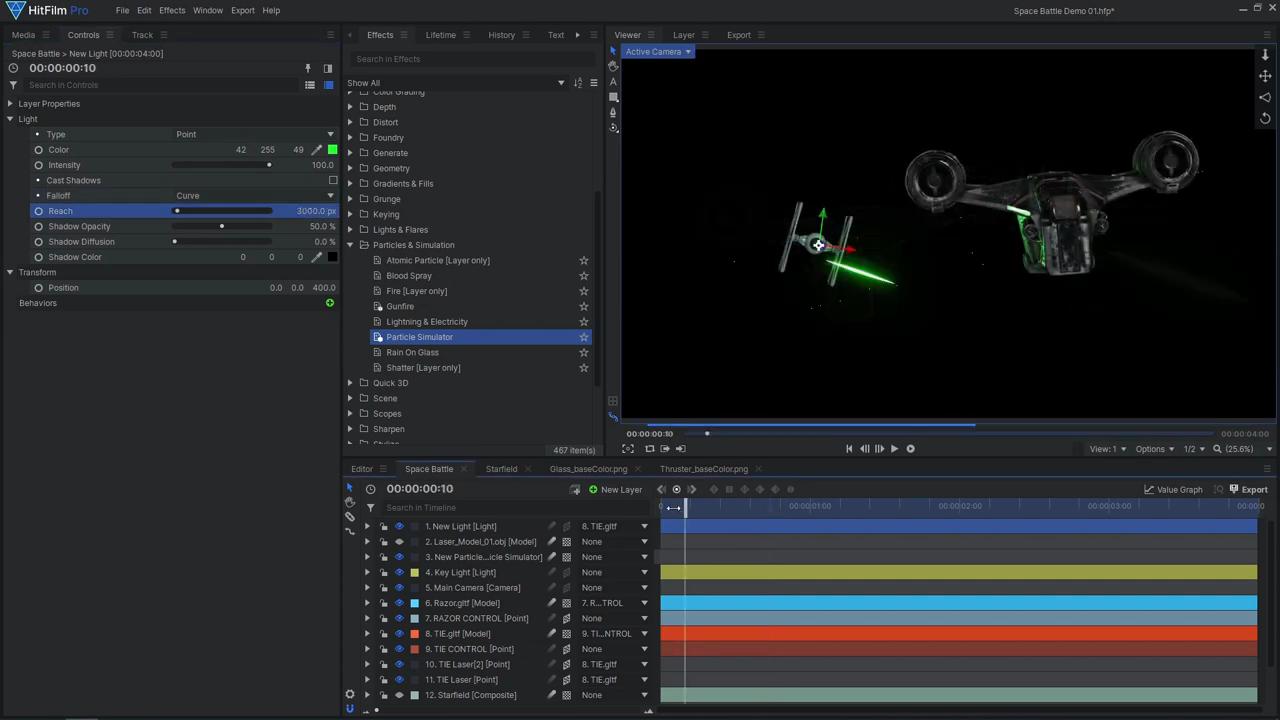
Task: Open the Window menu
Action: coord(208,10)
